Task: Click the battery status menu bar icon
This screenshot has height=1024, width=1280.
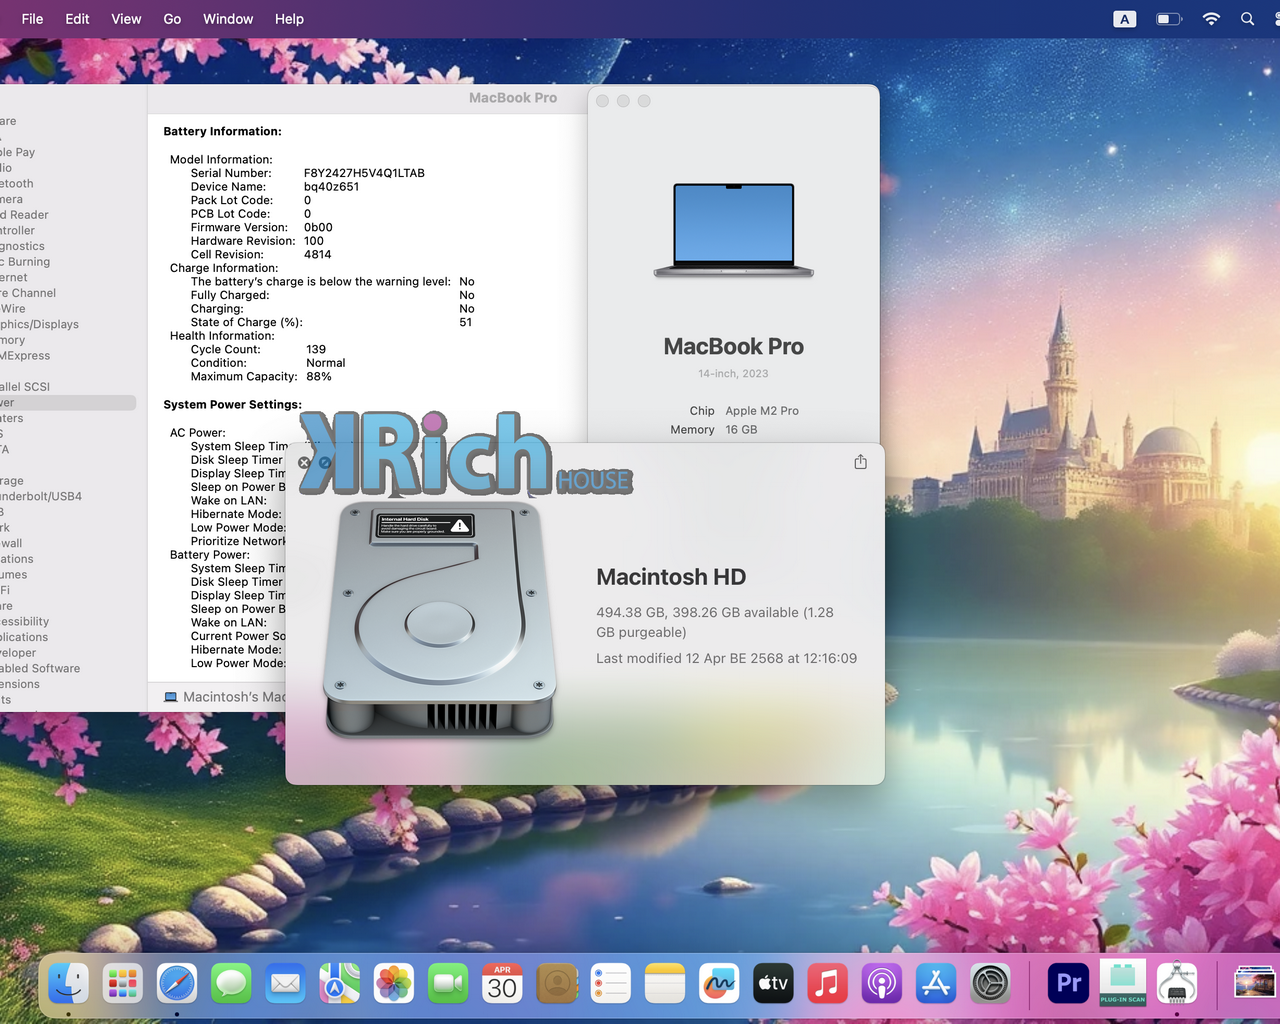Action: 1169,19
